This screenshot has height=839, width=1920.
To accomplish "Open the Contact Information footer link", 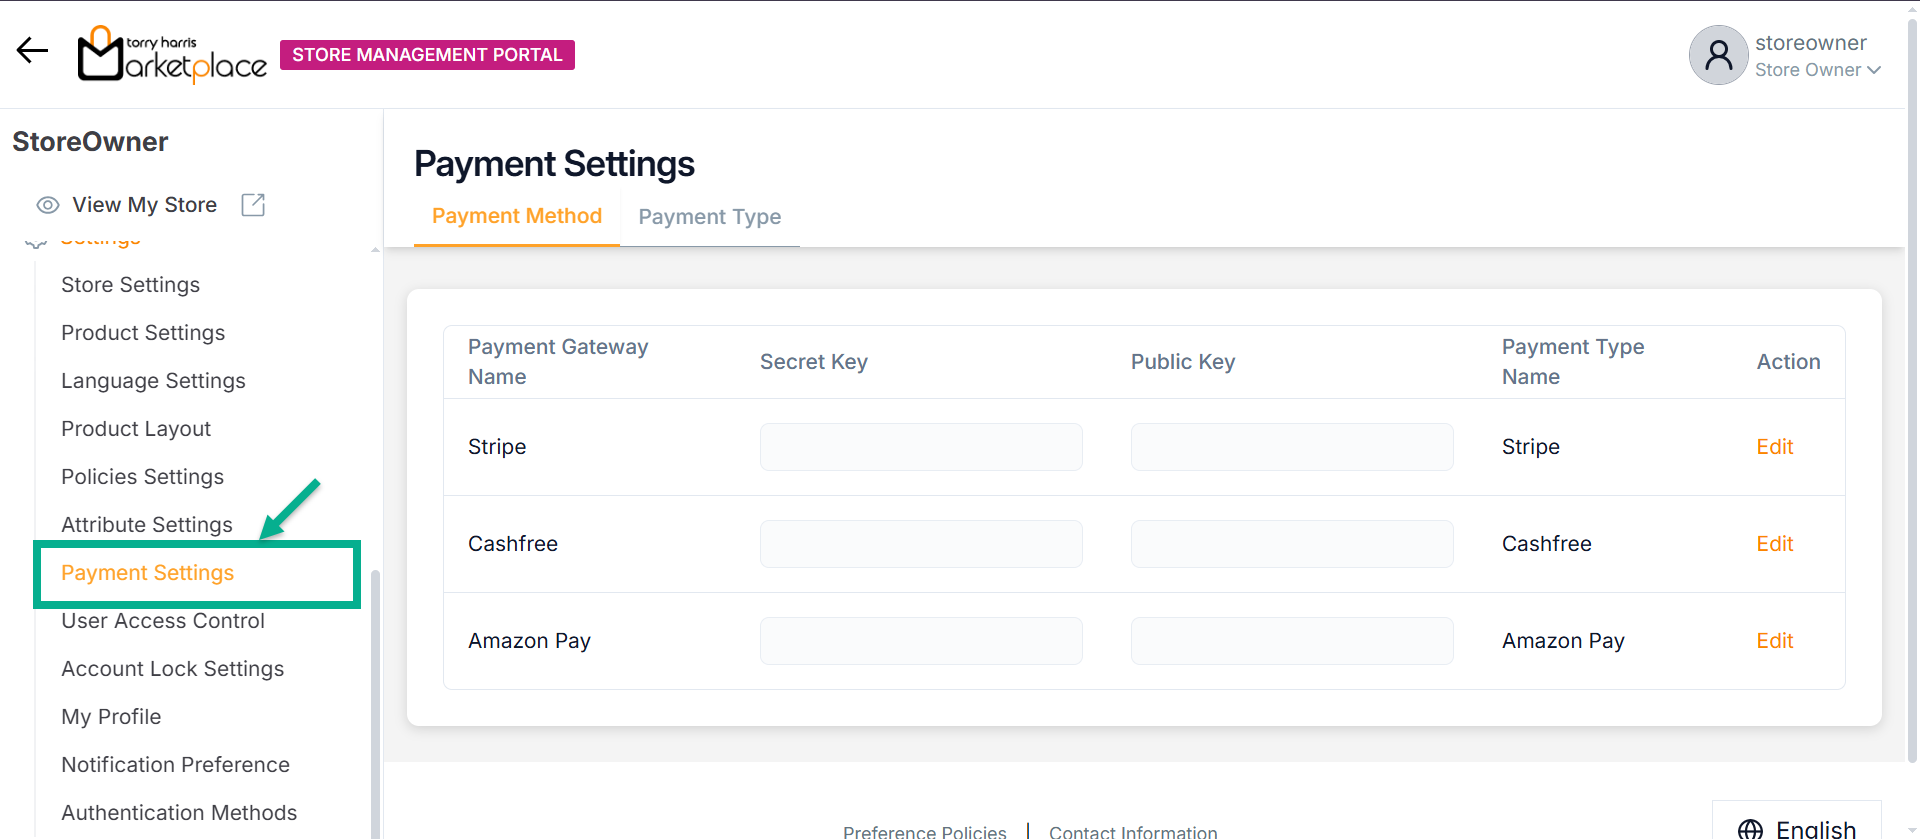I will point(1132,831).
